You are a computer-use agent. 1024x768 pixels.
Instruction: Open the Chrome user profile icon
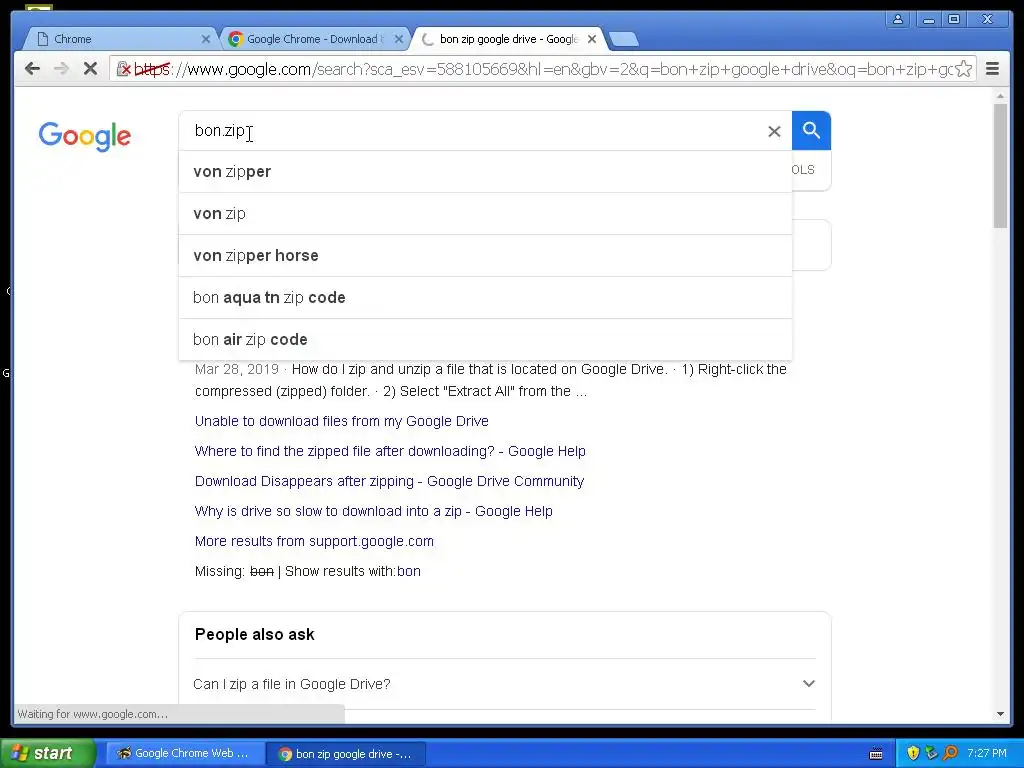898,19
